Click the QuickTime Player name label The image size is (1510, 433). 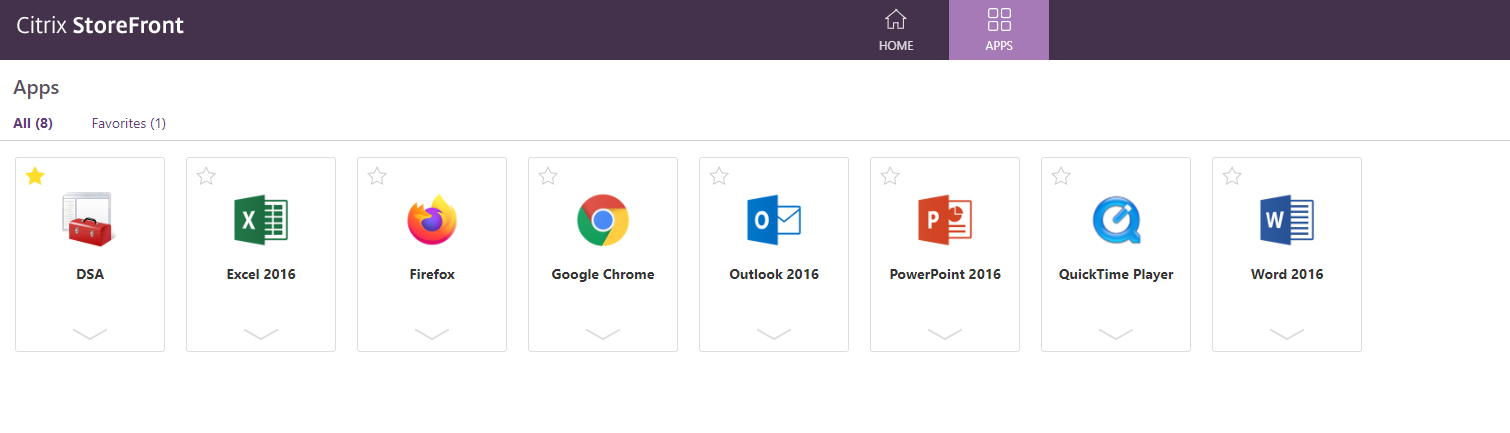coord(1116,274)
